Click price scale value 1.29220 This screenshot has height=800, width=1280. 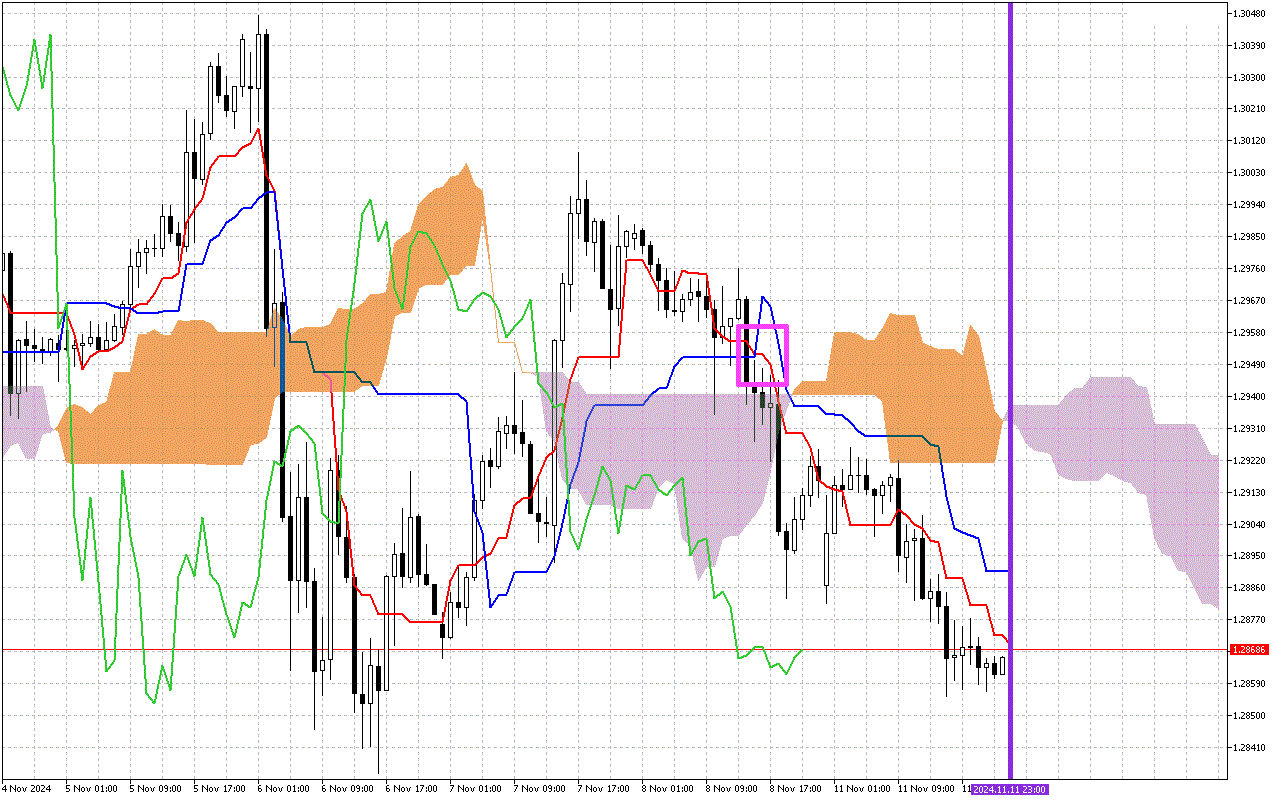point(1248,461)
